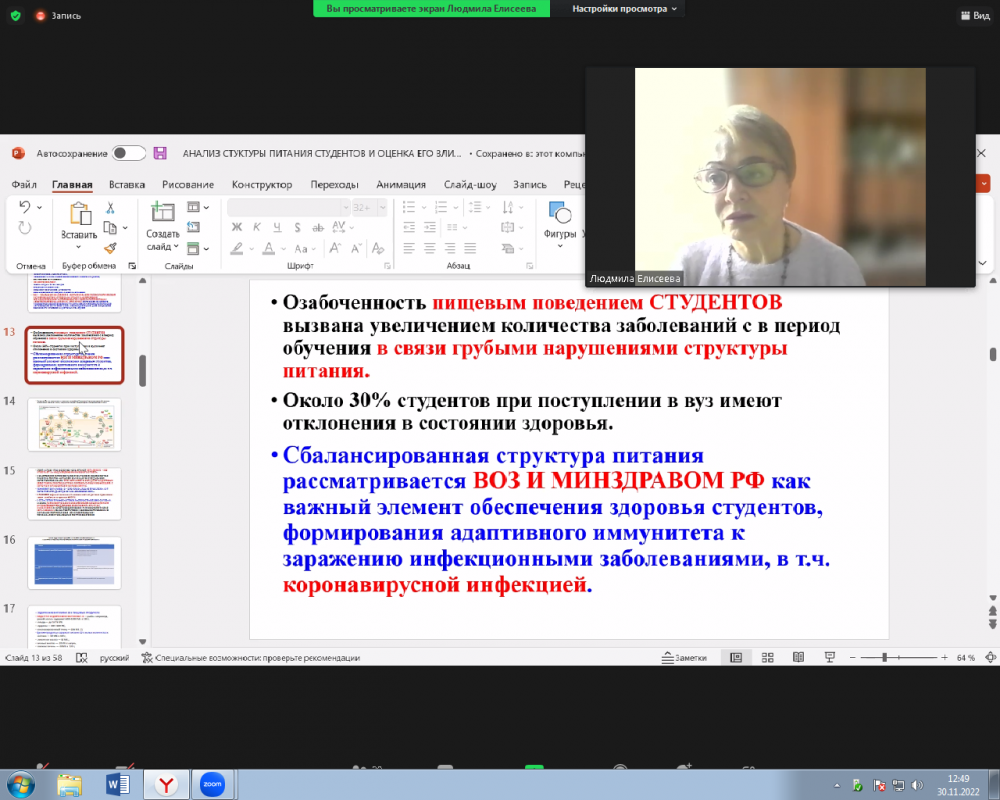The image size is (1000, 800).
Task: Click the Format Painter brush icon
Action: click(110, 248)
